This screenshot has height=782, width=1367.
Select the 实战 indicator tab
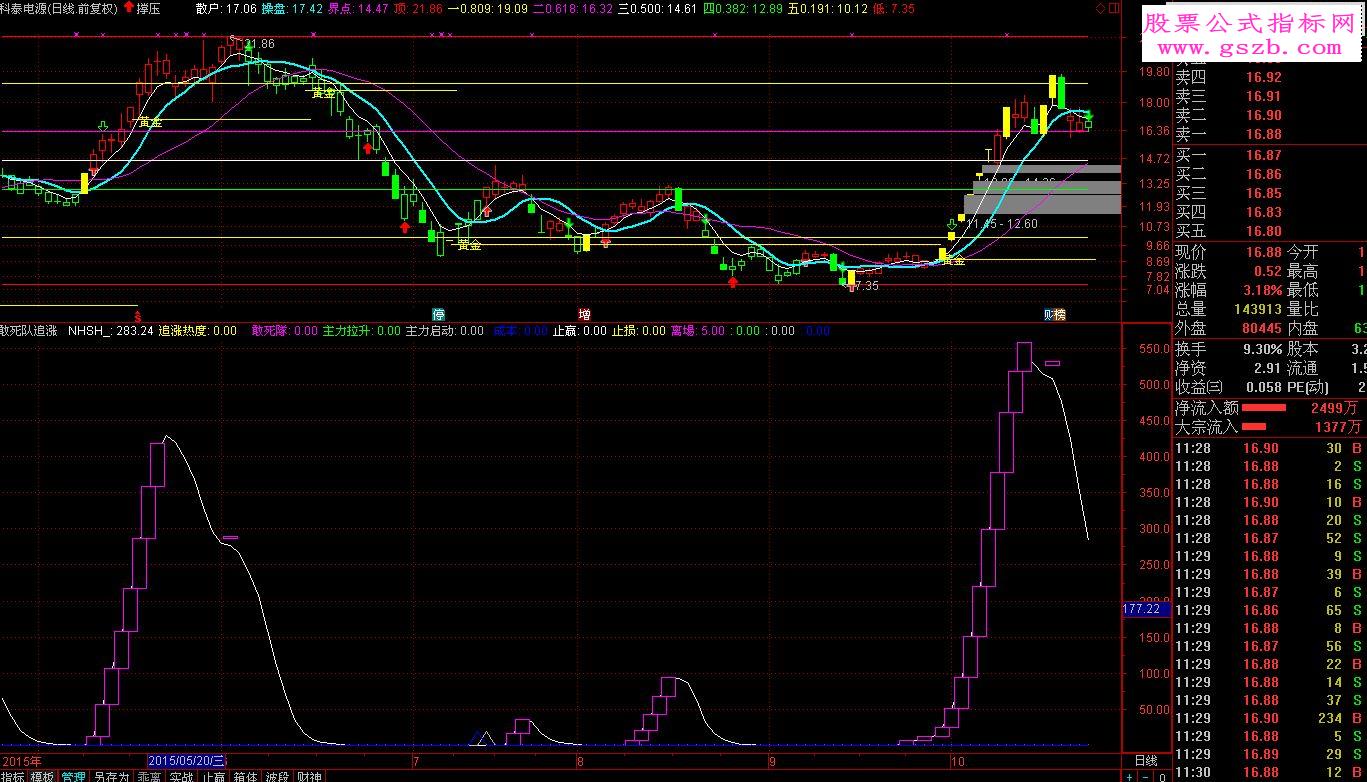pyautogui.click(x=181, y=776)
